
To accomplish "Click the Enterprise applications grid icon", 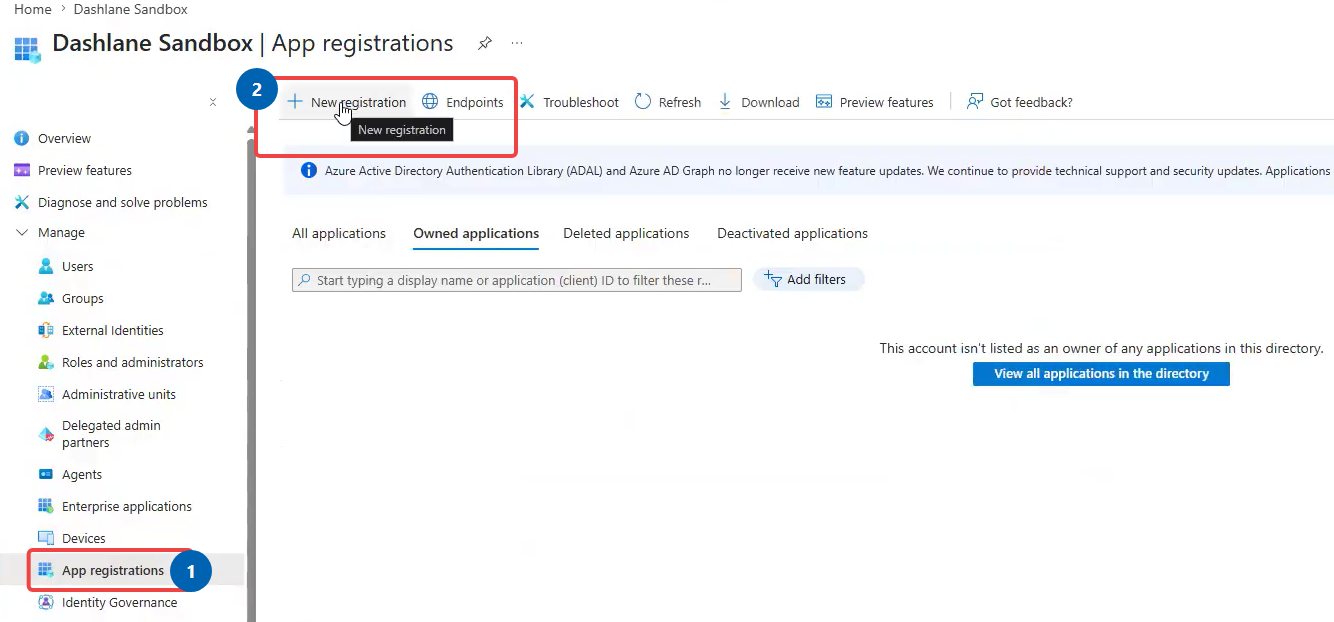I will (45, 506).
